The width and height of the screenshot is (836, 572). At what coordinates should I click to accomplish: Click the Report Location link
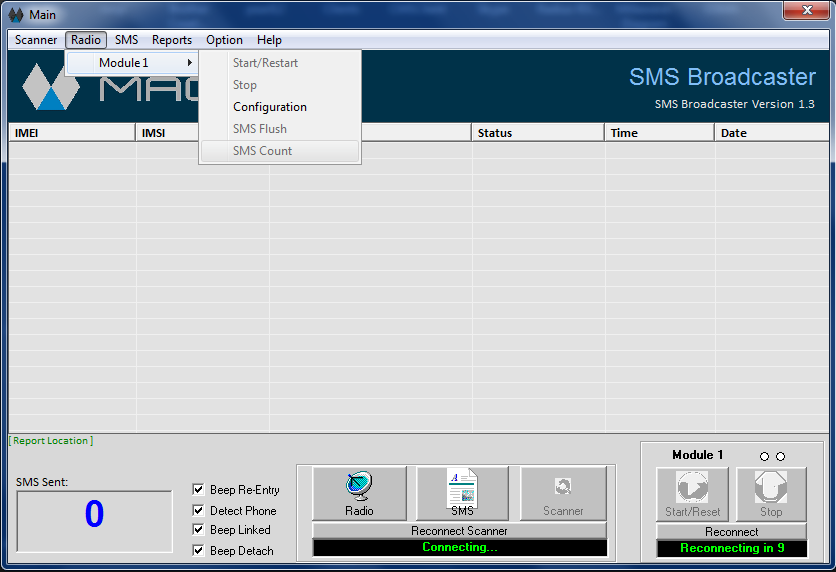pyautogui.click(x=51, y=440)
